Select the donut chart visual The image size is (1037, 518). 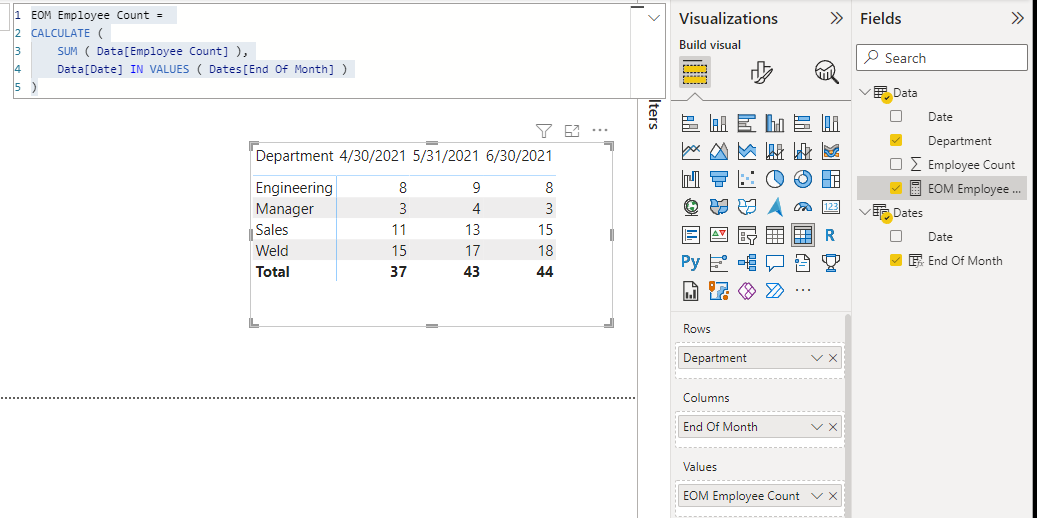tap(802, 179)
